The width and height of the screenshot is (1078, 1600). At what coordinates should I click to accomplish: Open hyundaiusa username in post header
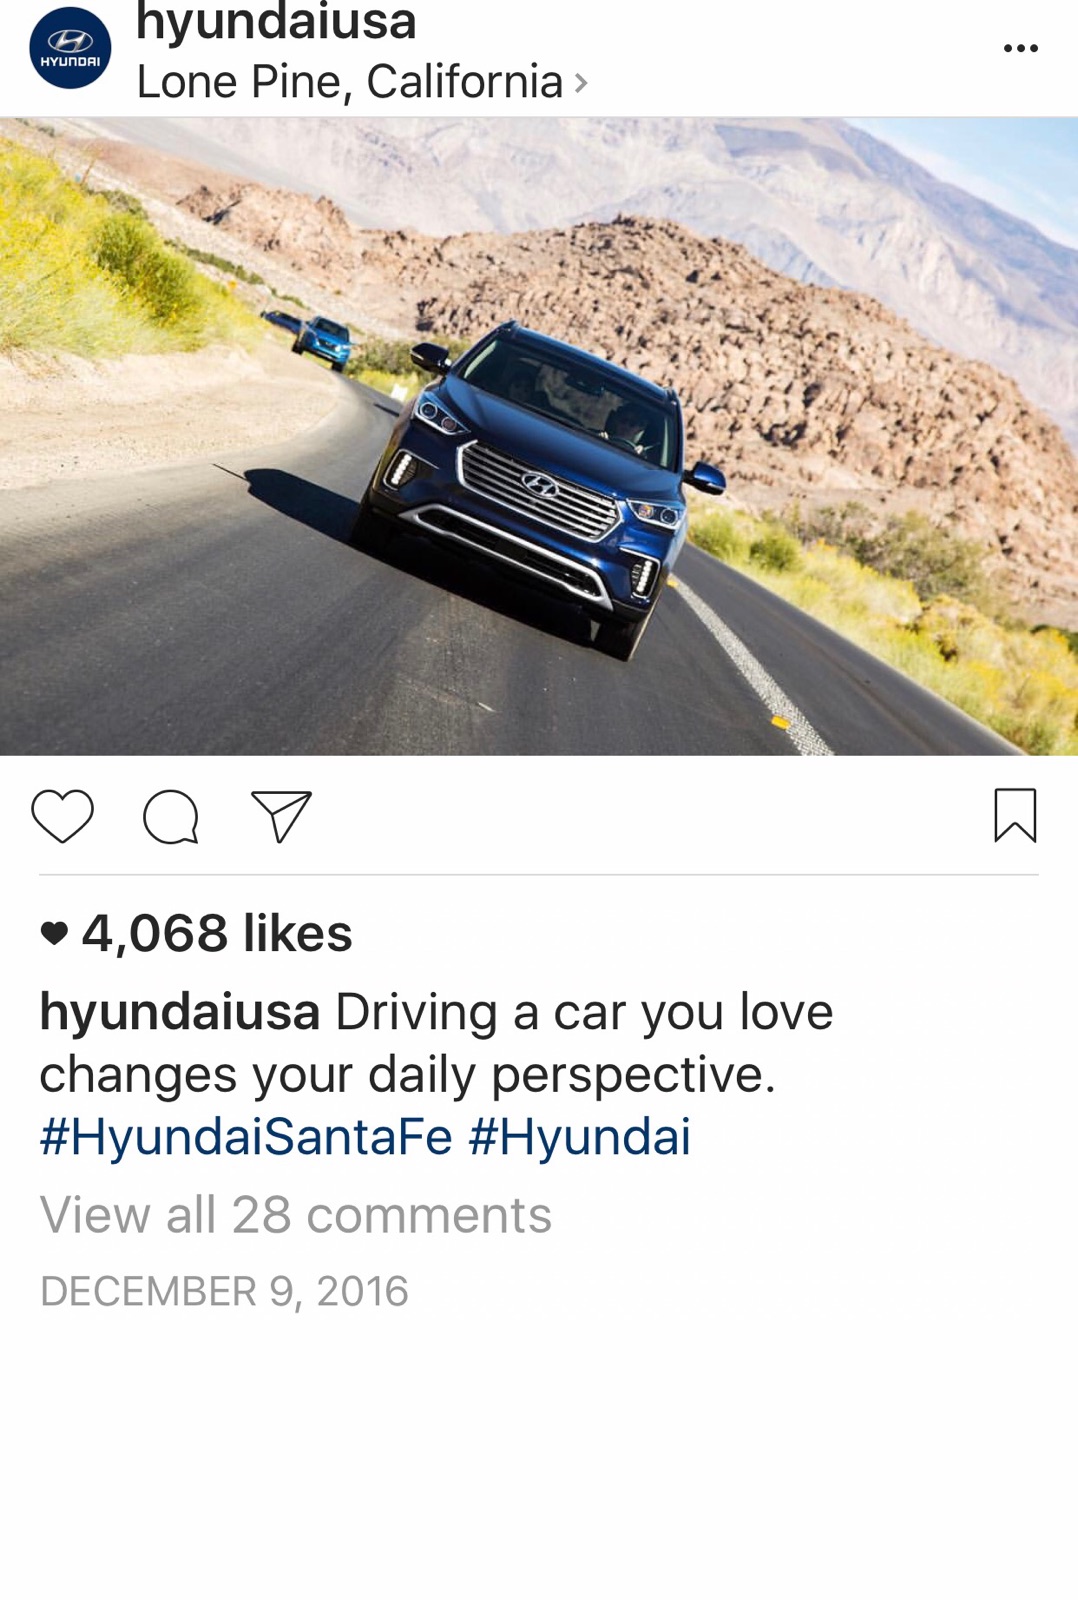click(x=276, y=22)
